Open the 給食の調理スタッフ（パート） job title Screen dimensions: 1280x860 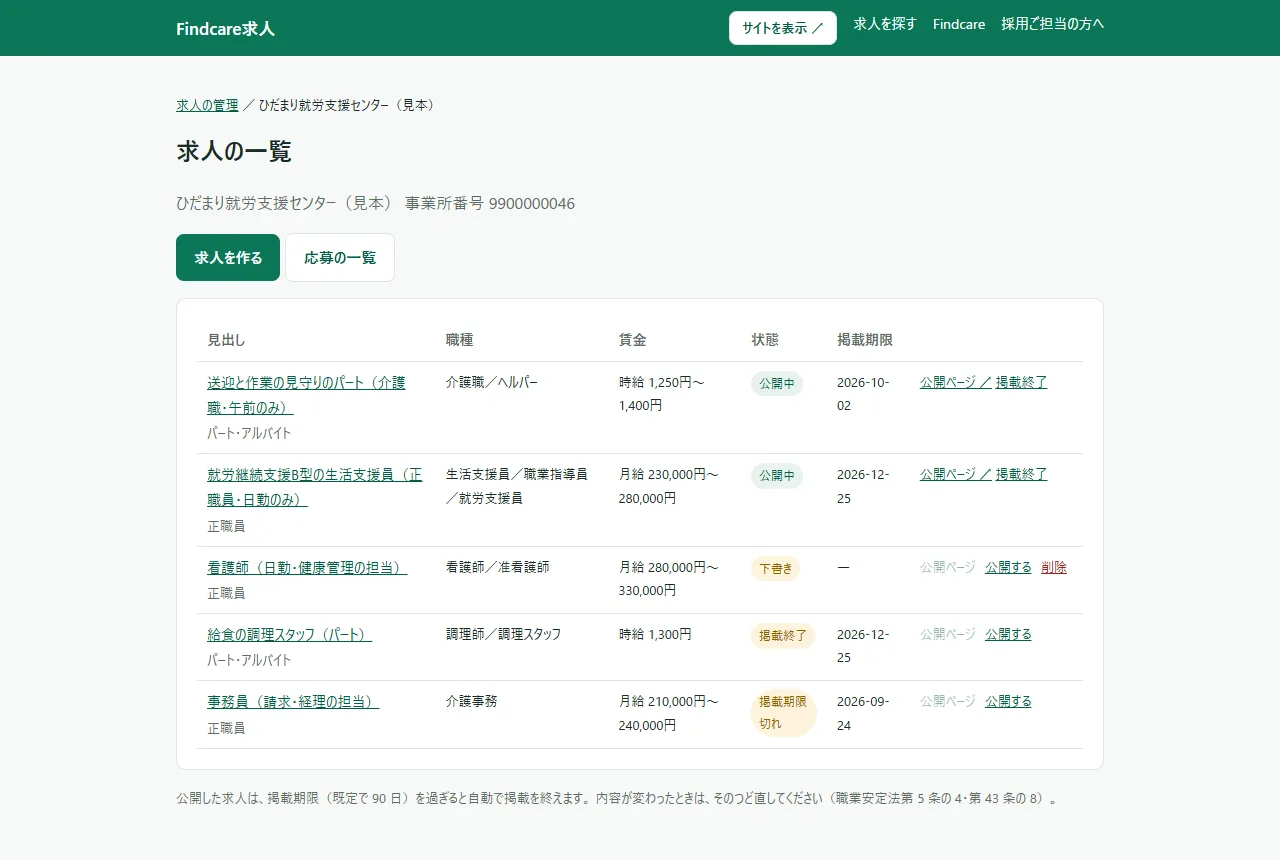coord(289,635)
